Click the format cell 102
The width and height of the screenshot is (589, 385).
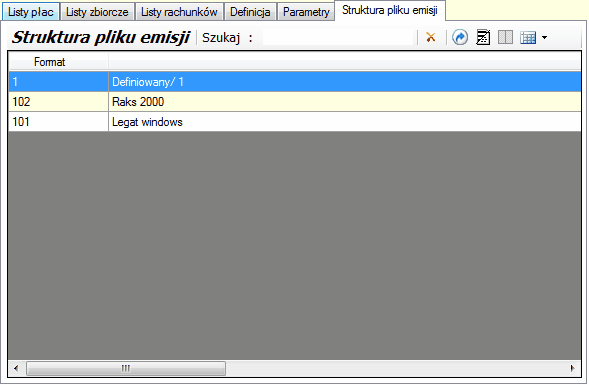pyautogui.click(x=58, y=101)
